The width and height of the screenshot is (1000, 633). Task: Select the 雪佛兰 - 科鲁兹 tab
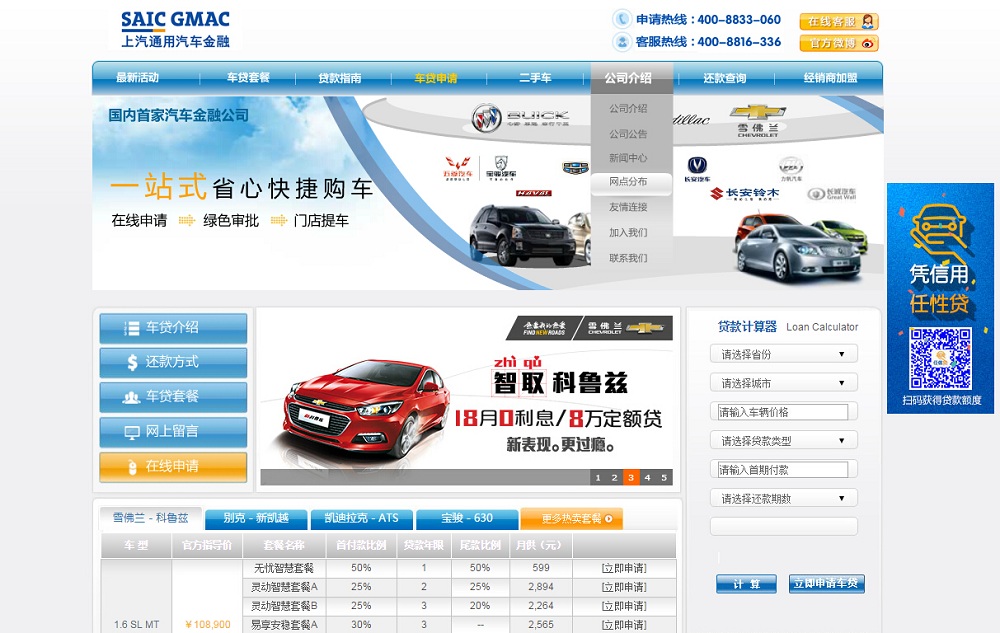(x=151, y=518)
